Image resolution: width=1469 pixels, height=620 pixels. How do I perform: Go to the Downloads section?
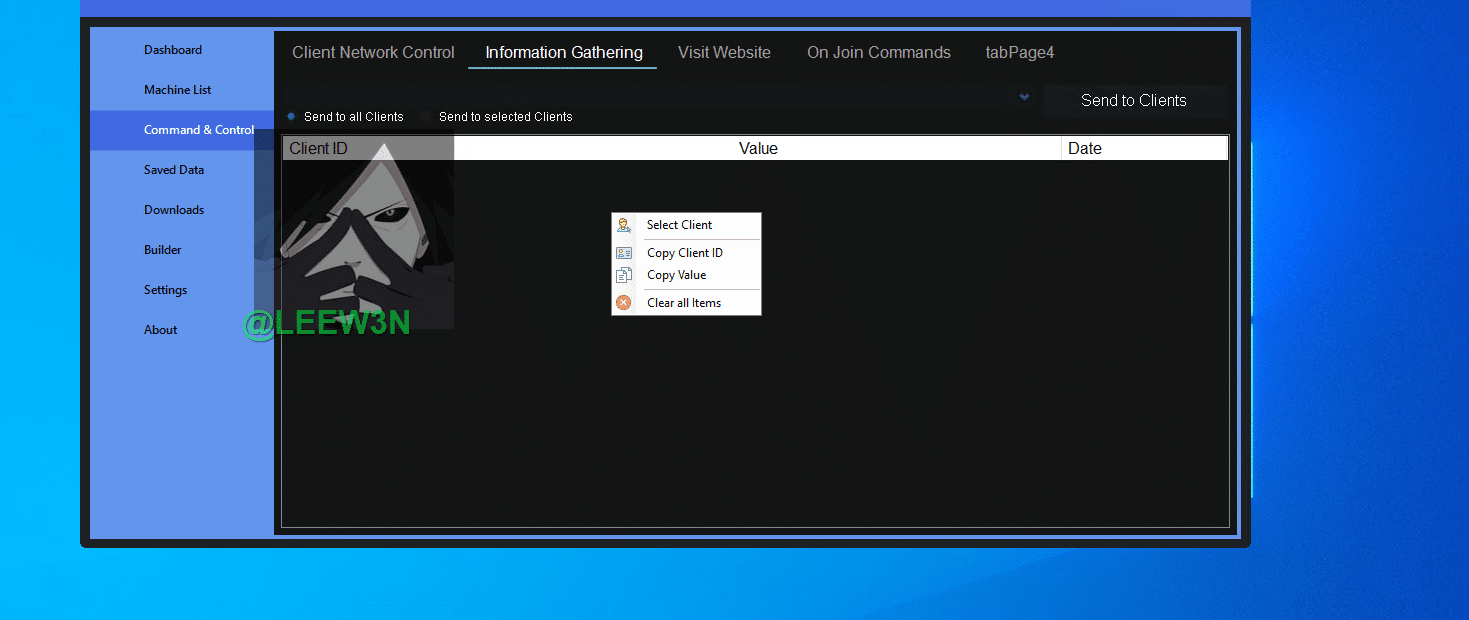pyautogui.click(x=174, y=210)
